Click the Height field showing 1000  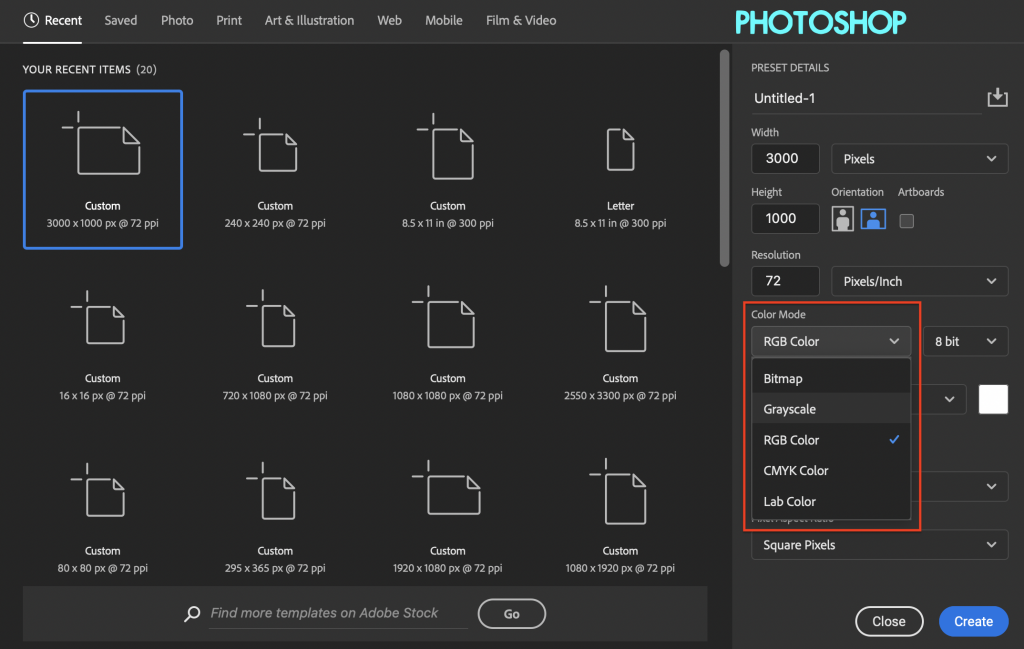pos(785,219)
